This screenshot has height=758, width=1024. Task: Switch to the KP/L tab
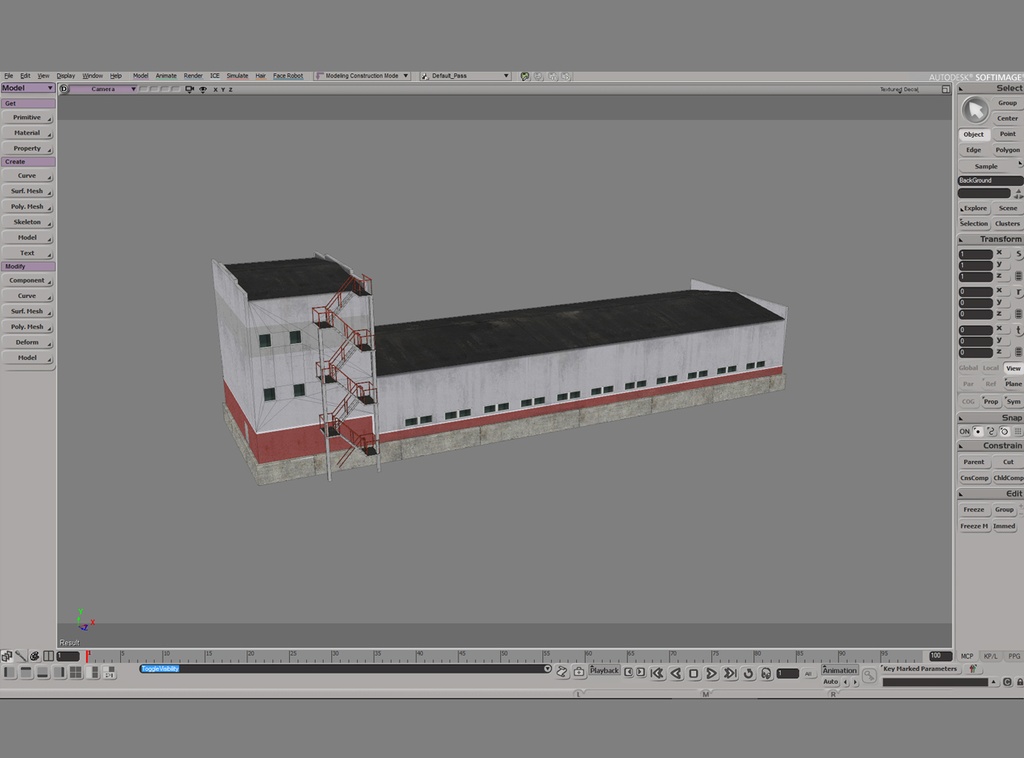pyautogui.click(x=990, y=655)
